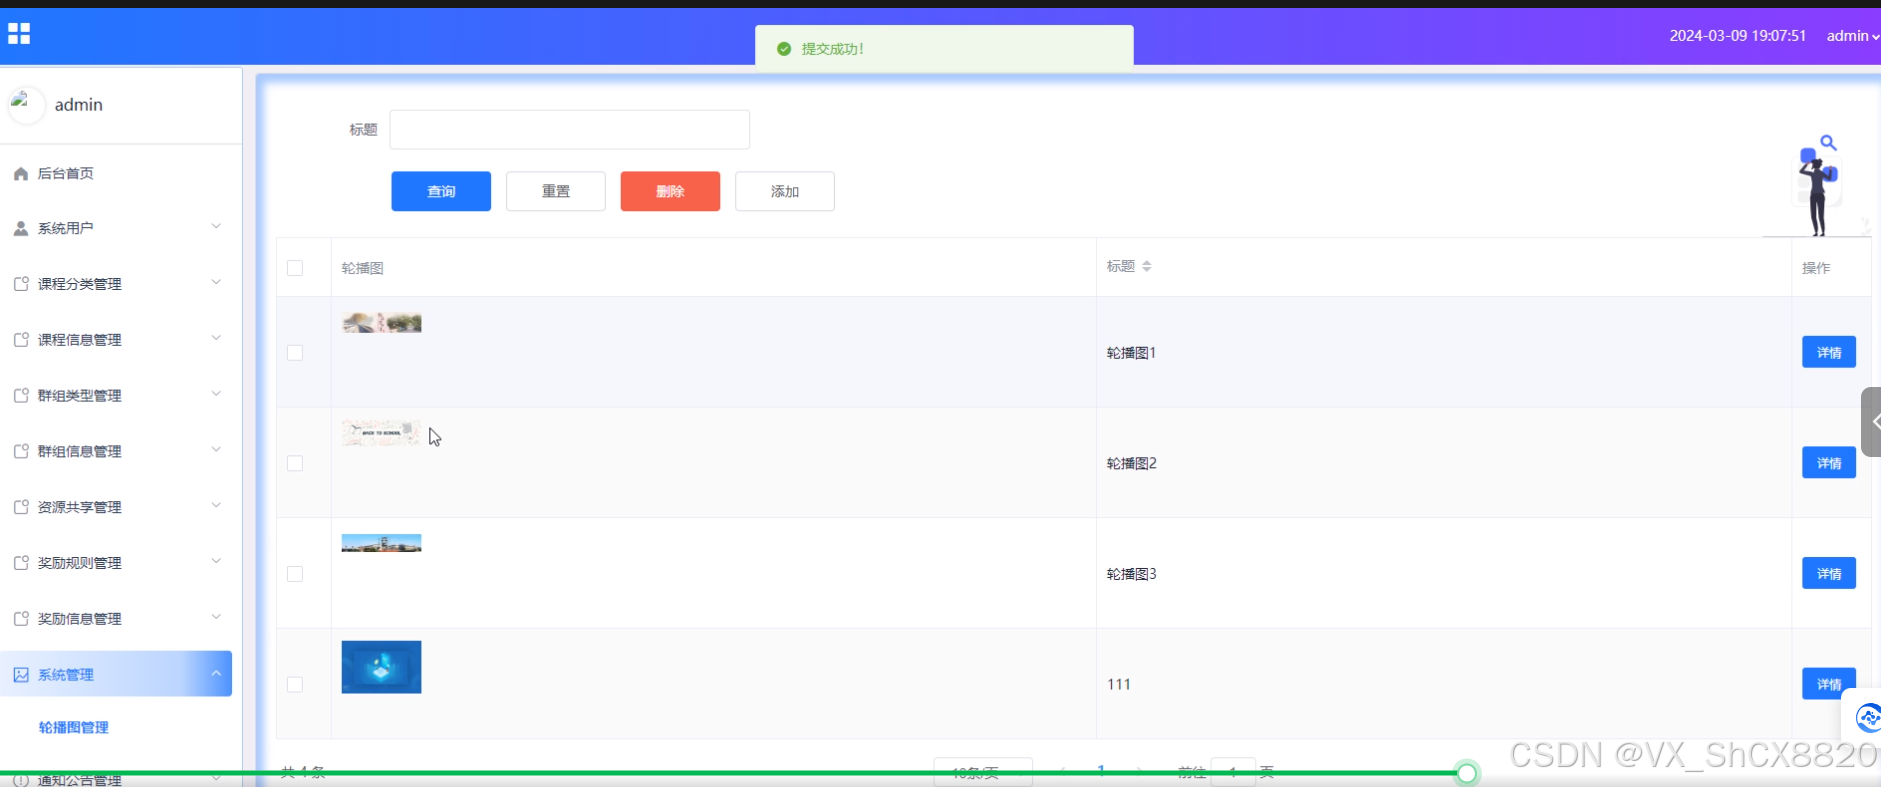The width and height of the screenshot is (1881, 787).
Task: Toggle the select-all checkbox in the table header
Action: point(295,268)
